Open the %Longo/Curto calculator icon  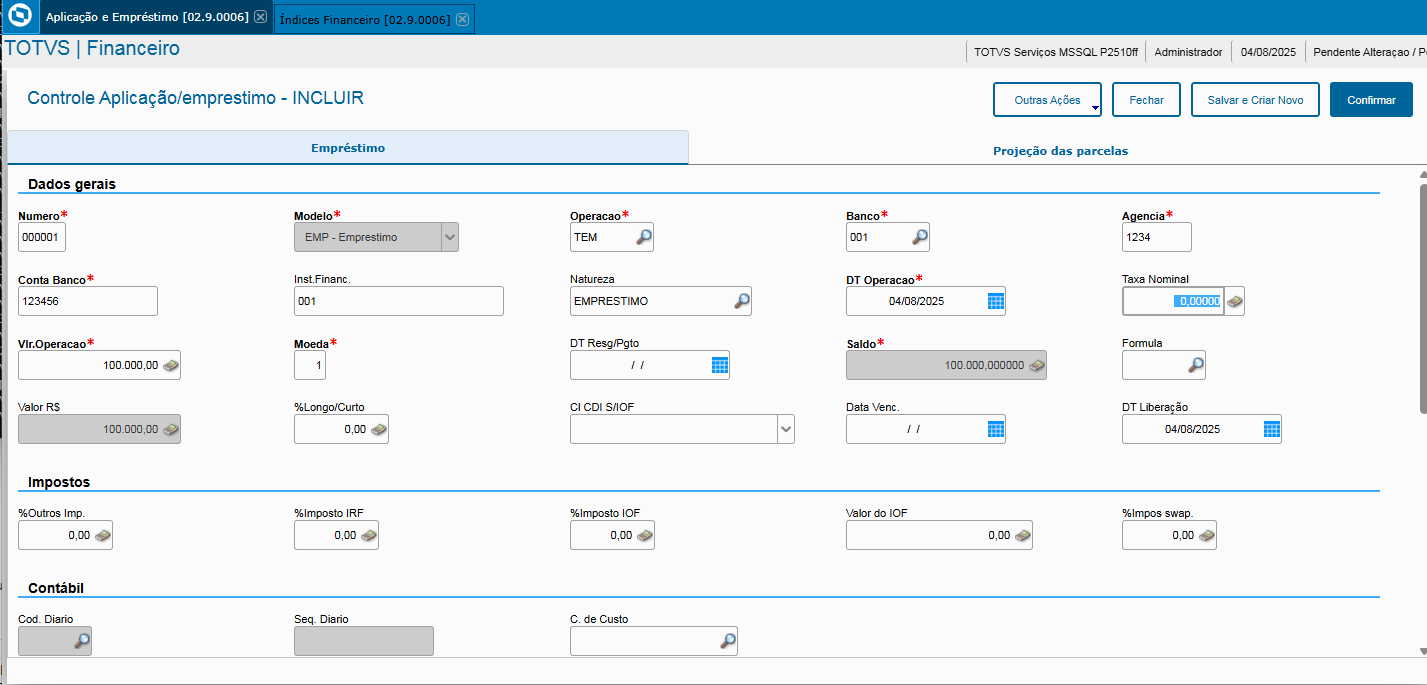coord(379,430)
